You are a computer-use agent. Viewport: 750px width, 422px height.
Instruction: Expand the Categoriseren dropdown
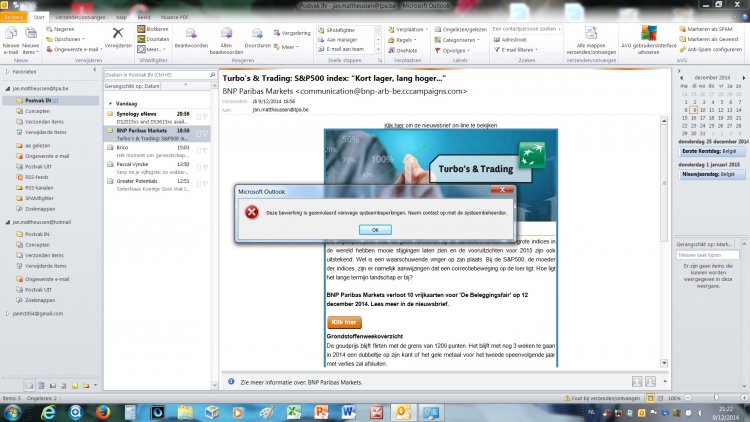point(465,38)
